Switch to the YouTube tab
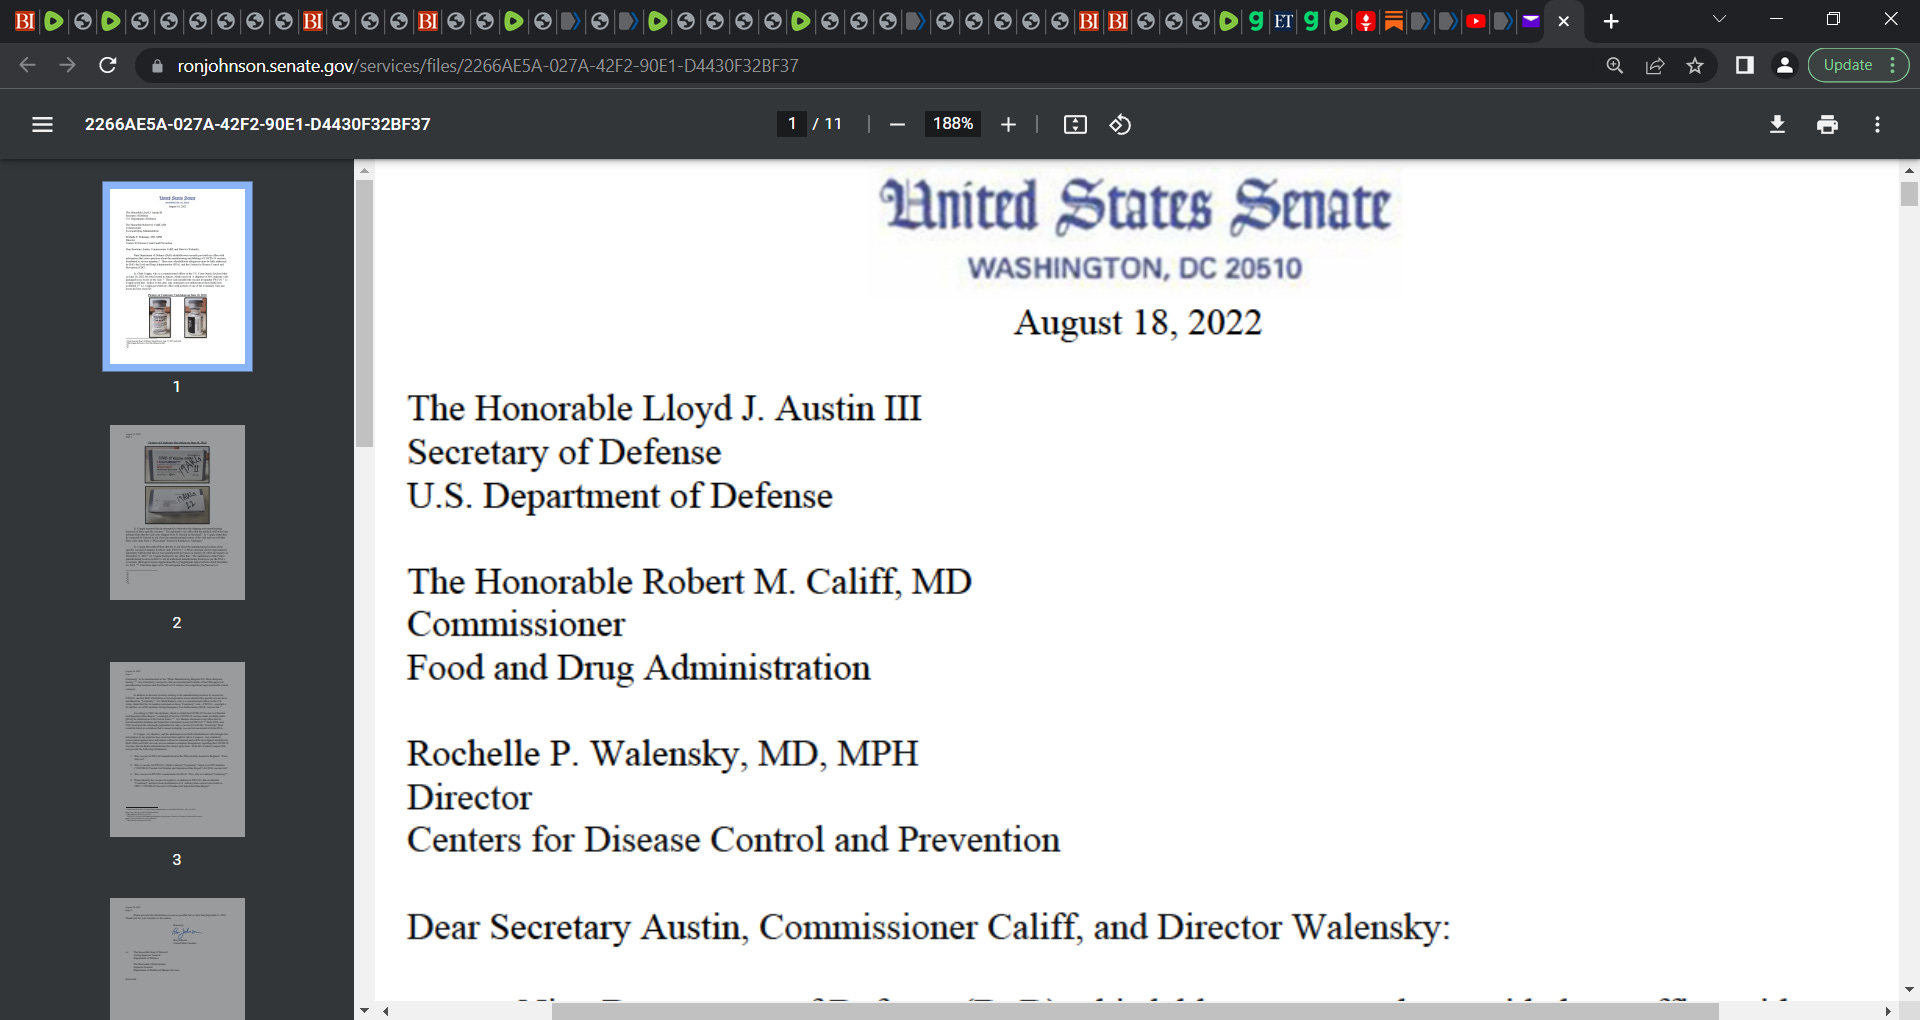Image resolution: width=1920 pixels, height=1020 pixels. click(1475, 21)
